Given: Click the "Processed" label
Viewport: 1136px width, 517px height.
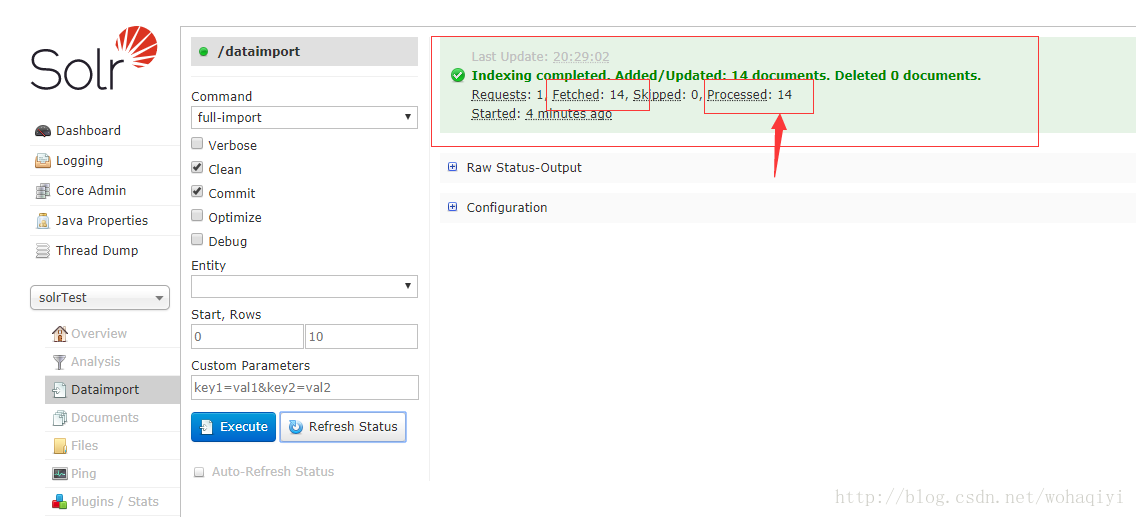Looking at the screenshot, I should click(x=738, y=94).
